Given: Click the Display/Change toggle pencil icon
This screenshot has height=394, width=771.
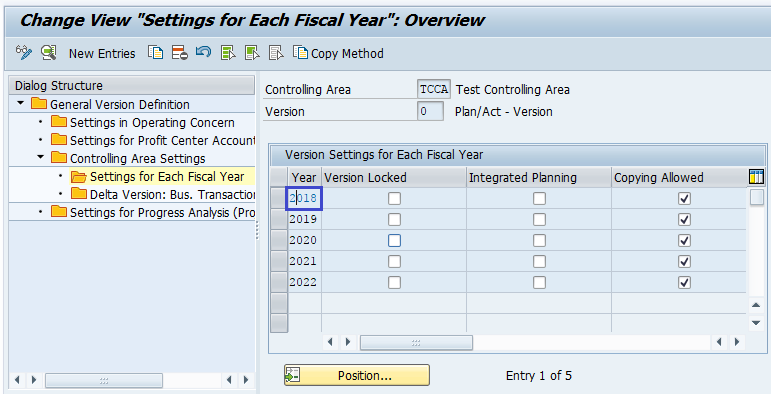Looking at the screenshot, I should pyautogui.click(x=24, y=53).
